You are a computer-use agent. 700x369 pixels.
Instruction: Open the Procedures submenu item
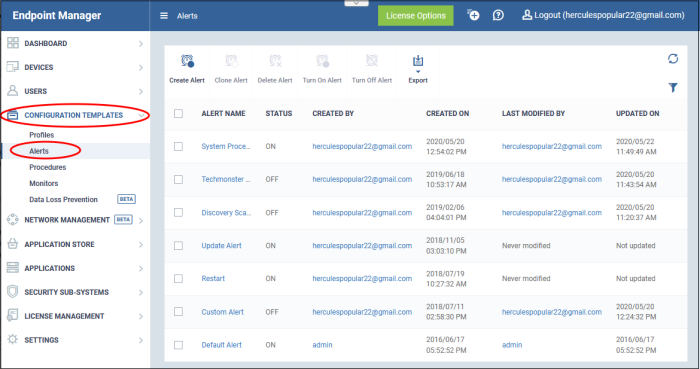tap(48, 167)
